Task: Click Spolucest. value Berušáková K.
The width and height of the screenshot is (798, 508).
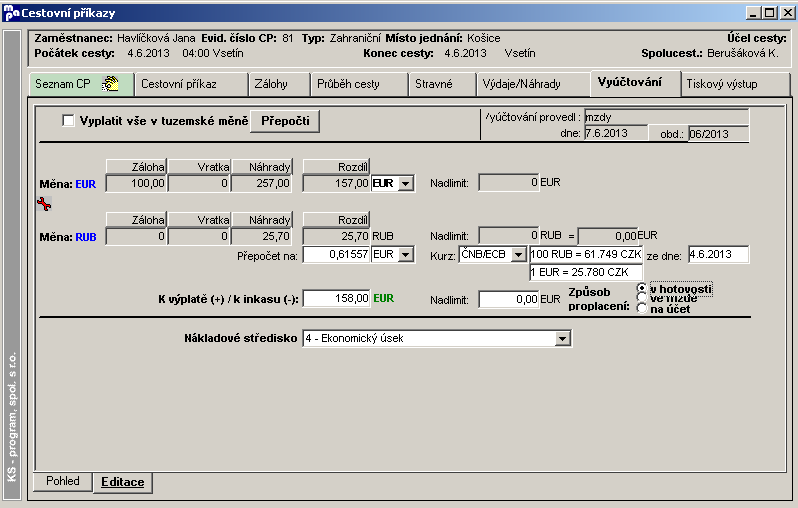Action: (743, 53)
